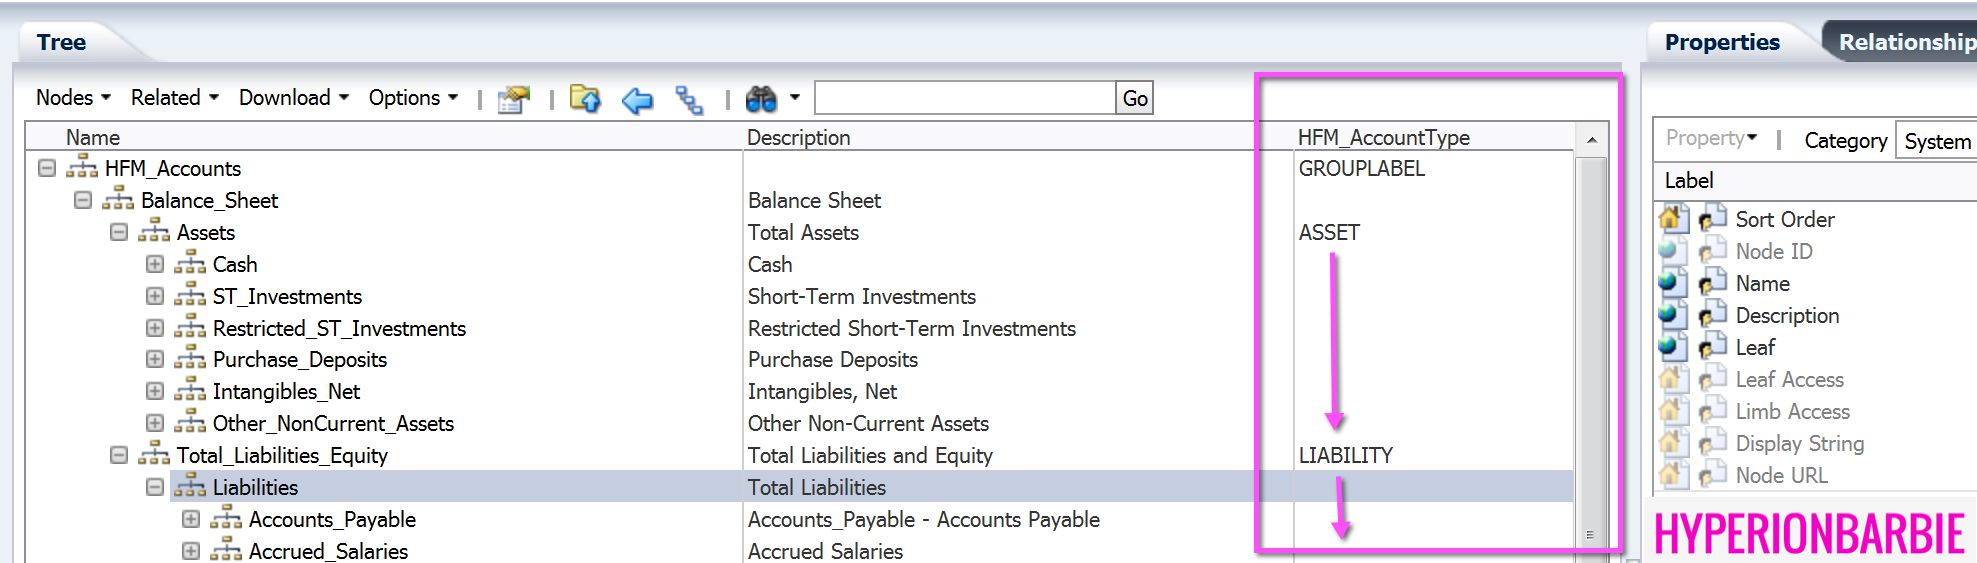Open the find options dropdown arrow
This screenshot has width=1977, height=563.
point(795,98)
